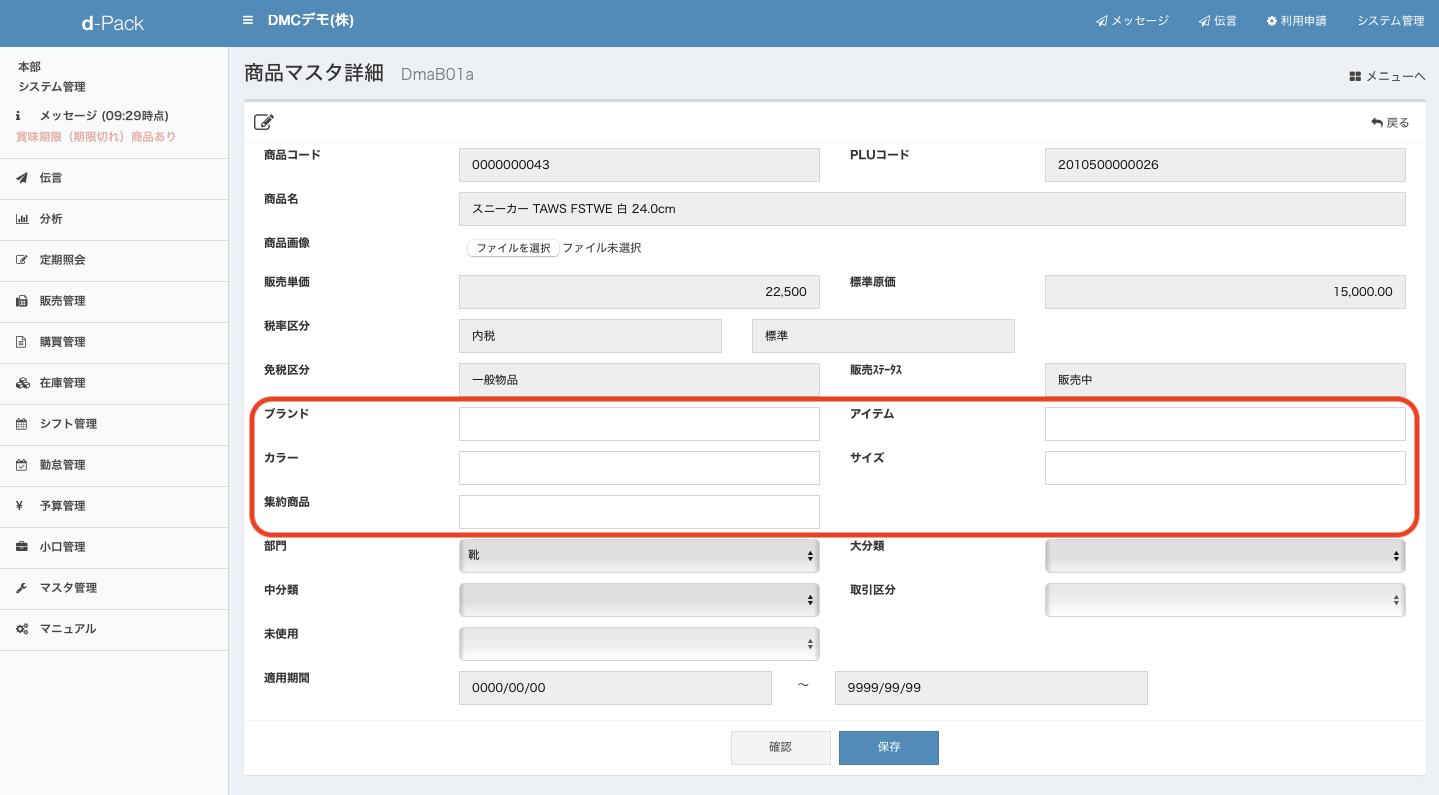This screenshot has width=1439, height=795.
Task: Open 分析 chart item in sidebar
Action: coord(51,219)
